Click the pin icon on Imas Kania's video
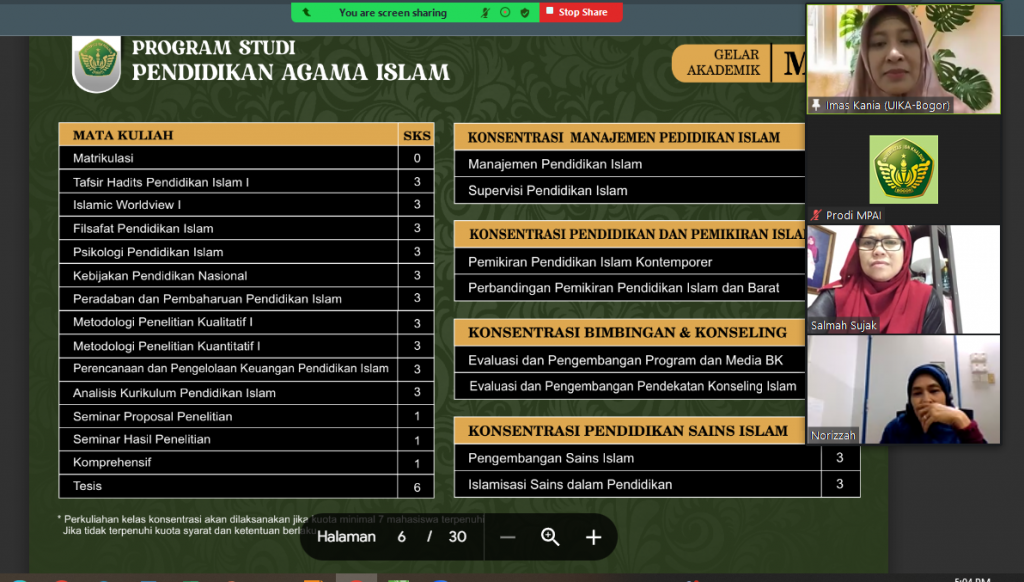 point(816,105)
